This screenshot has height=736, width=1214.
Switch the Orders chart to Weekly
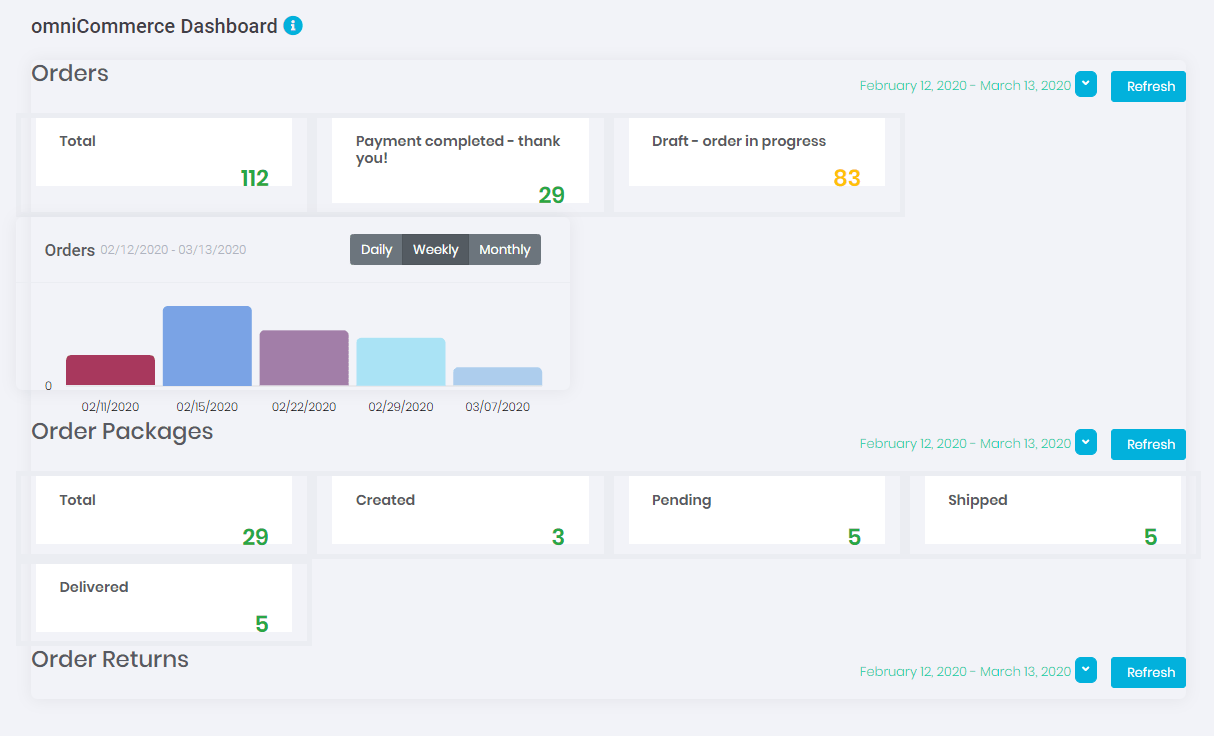[435, 249]
